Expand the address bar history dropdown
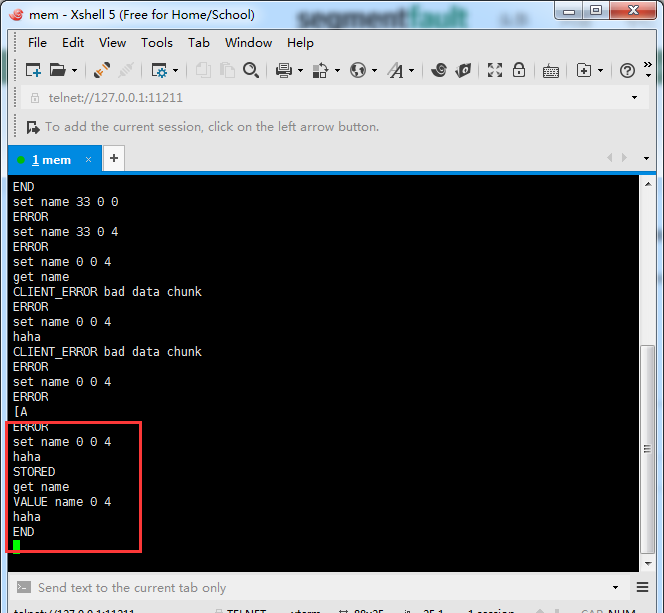The image size is (664, 613). pyautogui.click(x=634, y=98)
